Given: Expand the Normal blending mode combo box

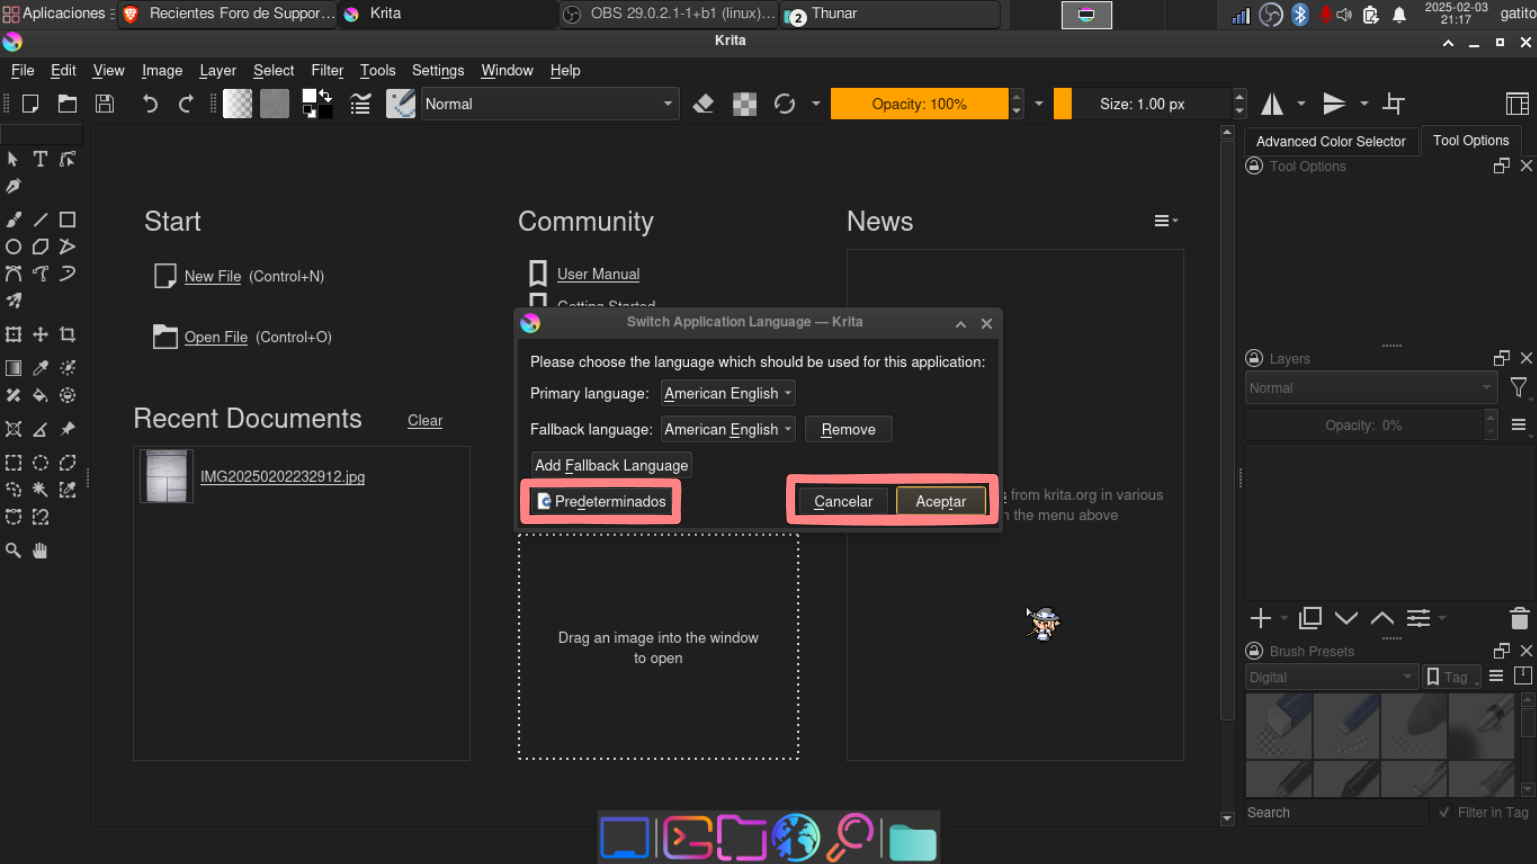Looking at the screenshot, I should click(549, 104).
